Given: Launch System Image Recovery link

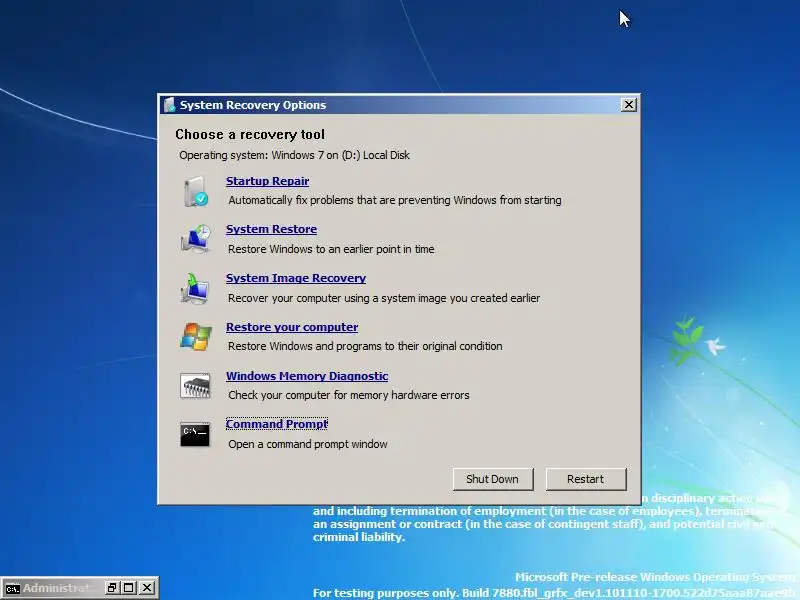Looking at the screenshot, I should click(296, 278).
